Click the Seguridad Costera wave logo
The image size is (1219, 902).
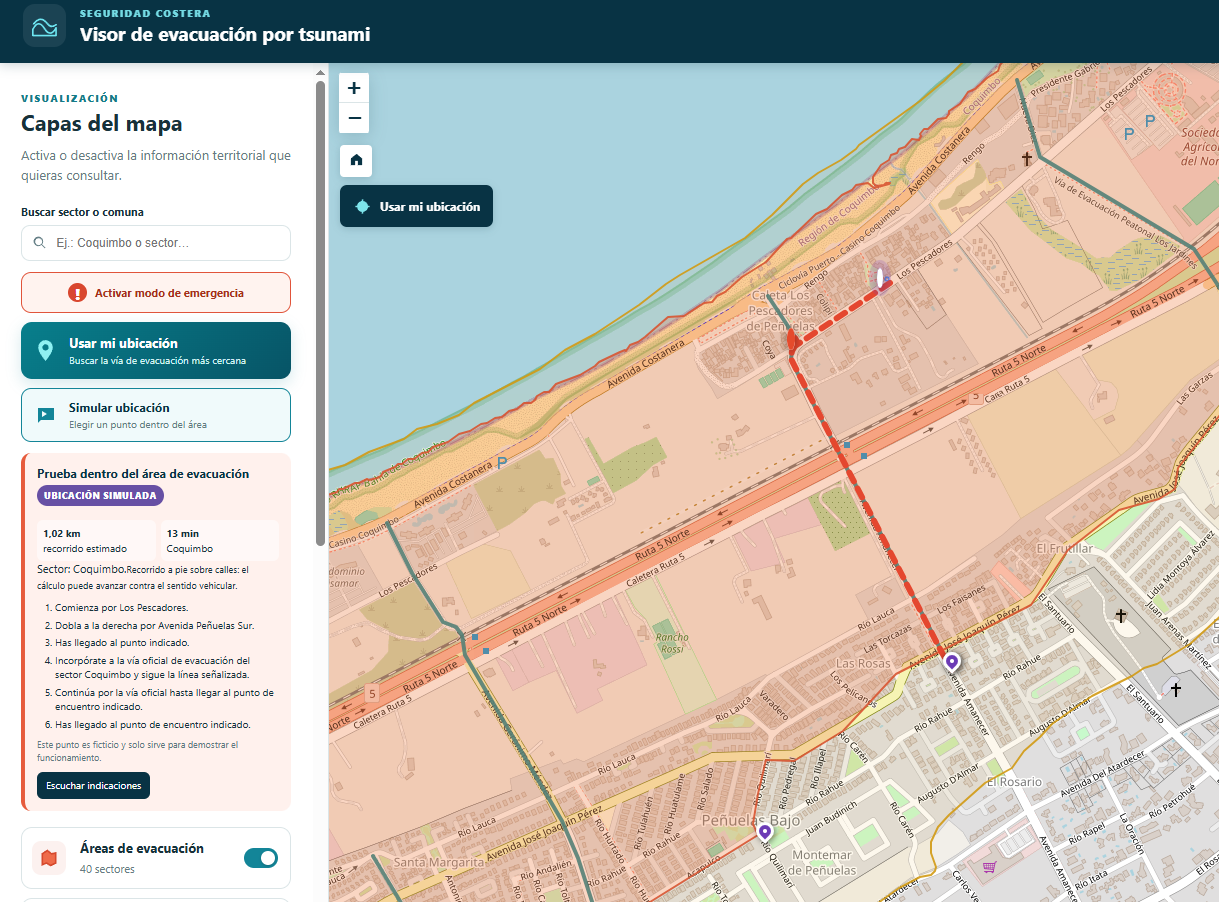coord(44,26)
